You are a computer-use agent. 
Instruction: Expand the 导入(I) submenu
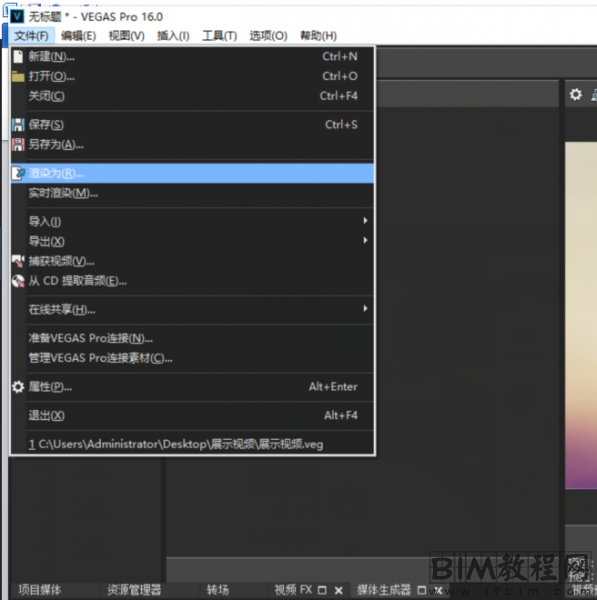(x=192, y=221)
